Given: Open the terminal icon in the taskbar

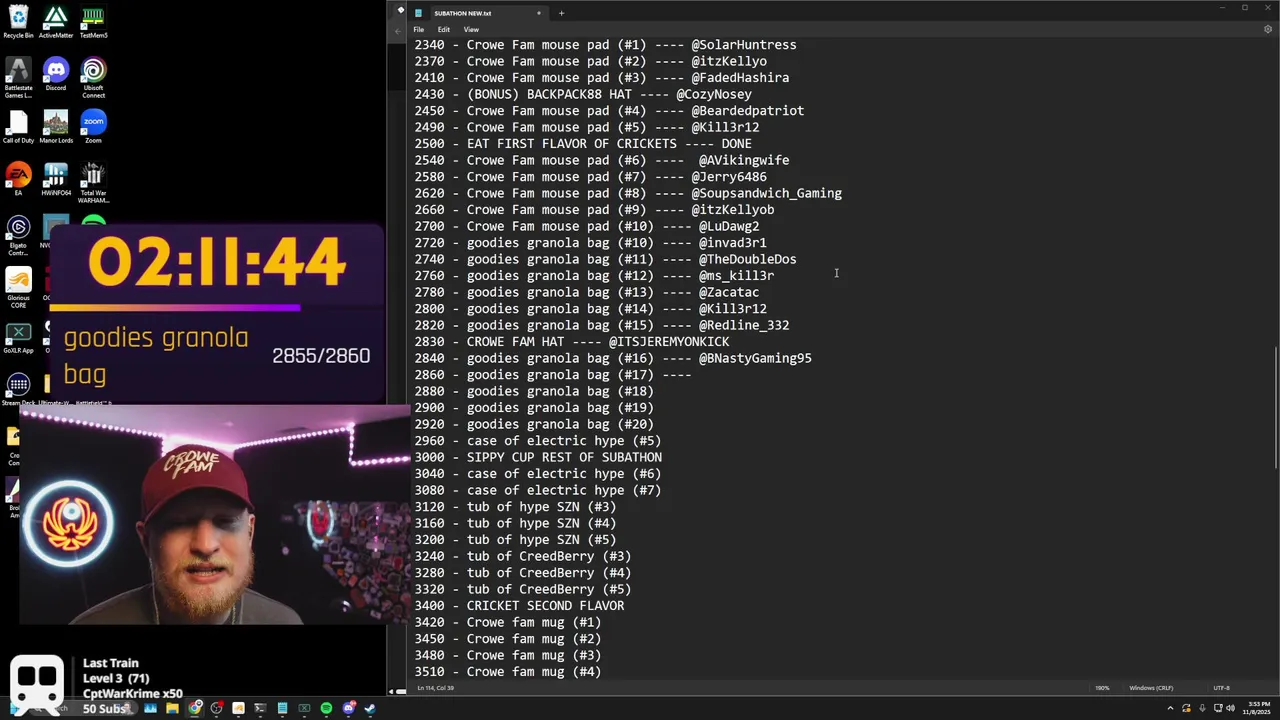Looking at the screenshot, I should coord(260,708).
